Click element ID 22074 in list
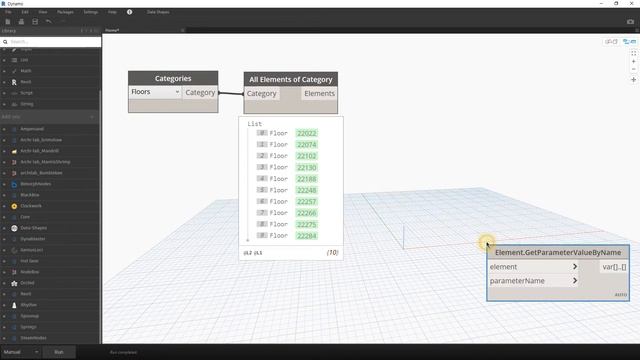The width and height of the screenshot is (640, 360). (307, 145)
